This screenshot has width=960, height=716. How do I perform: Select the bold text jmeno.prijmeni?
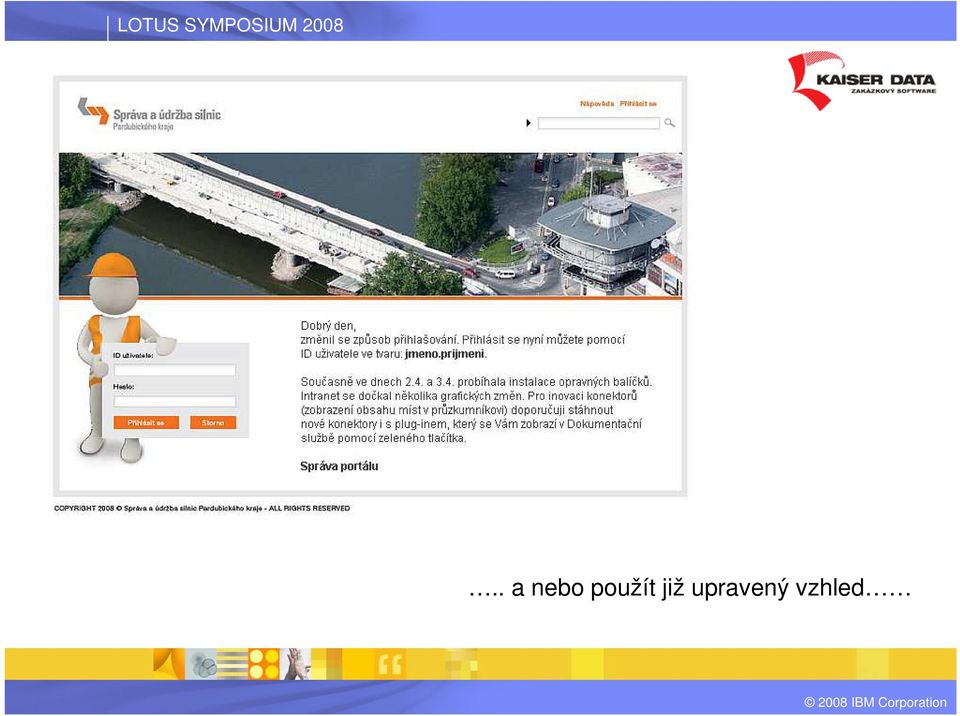444,353
